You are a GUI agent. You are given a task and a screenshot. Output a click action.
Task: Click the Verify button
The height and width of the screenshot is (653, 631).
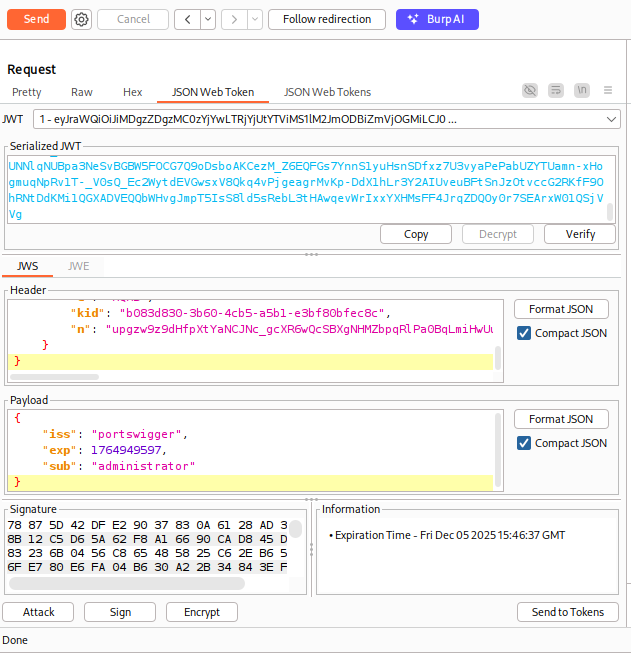tap(581, 234)
